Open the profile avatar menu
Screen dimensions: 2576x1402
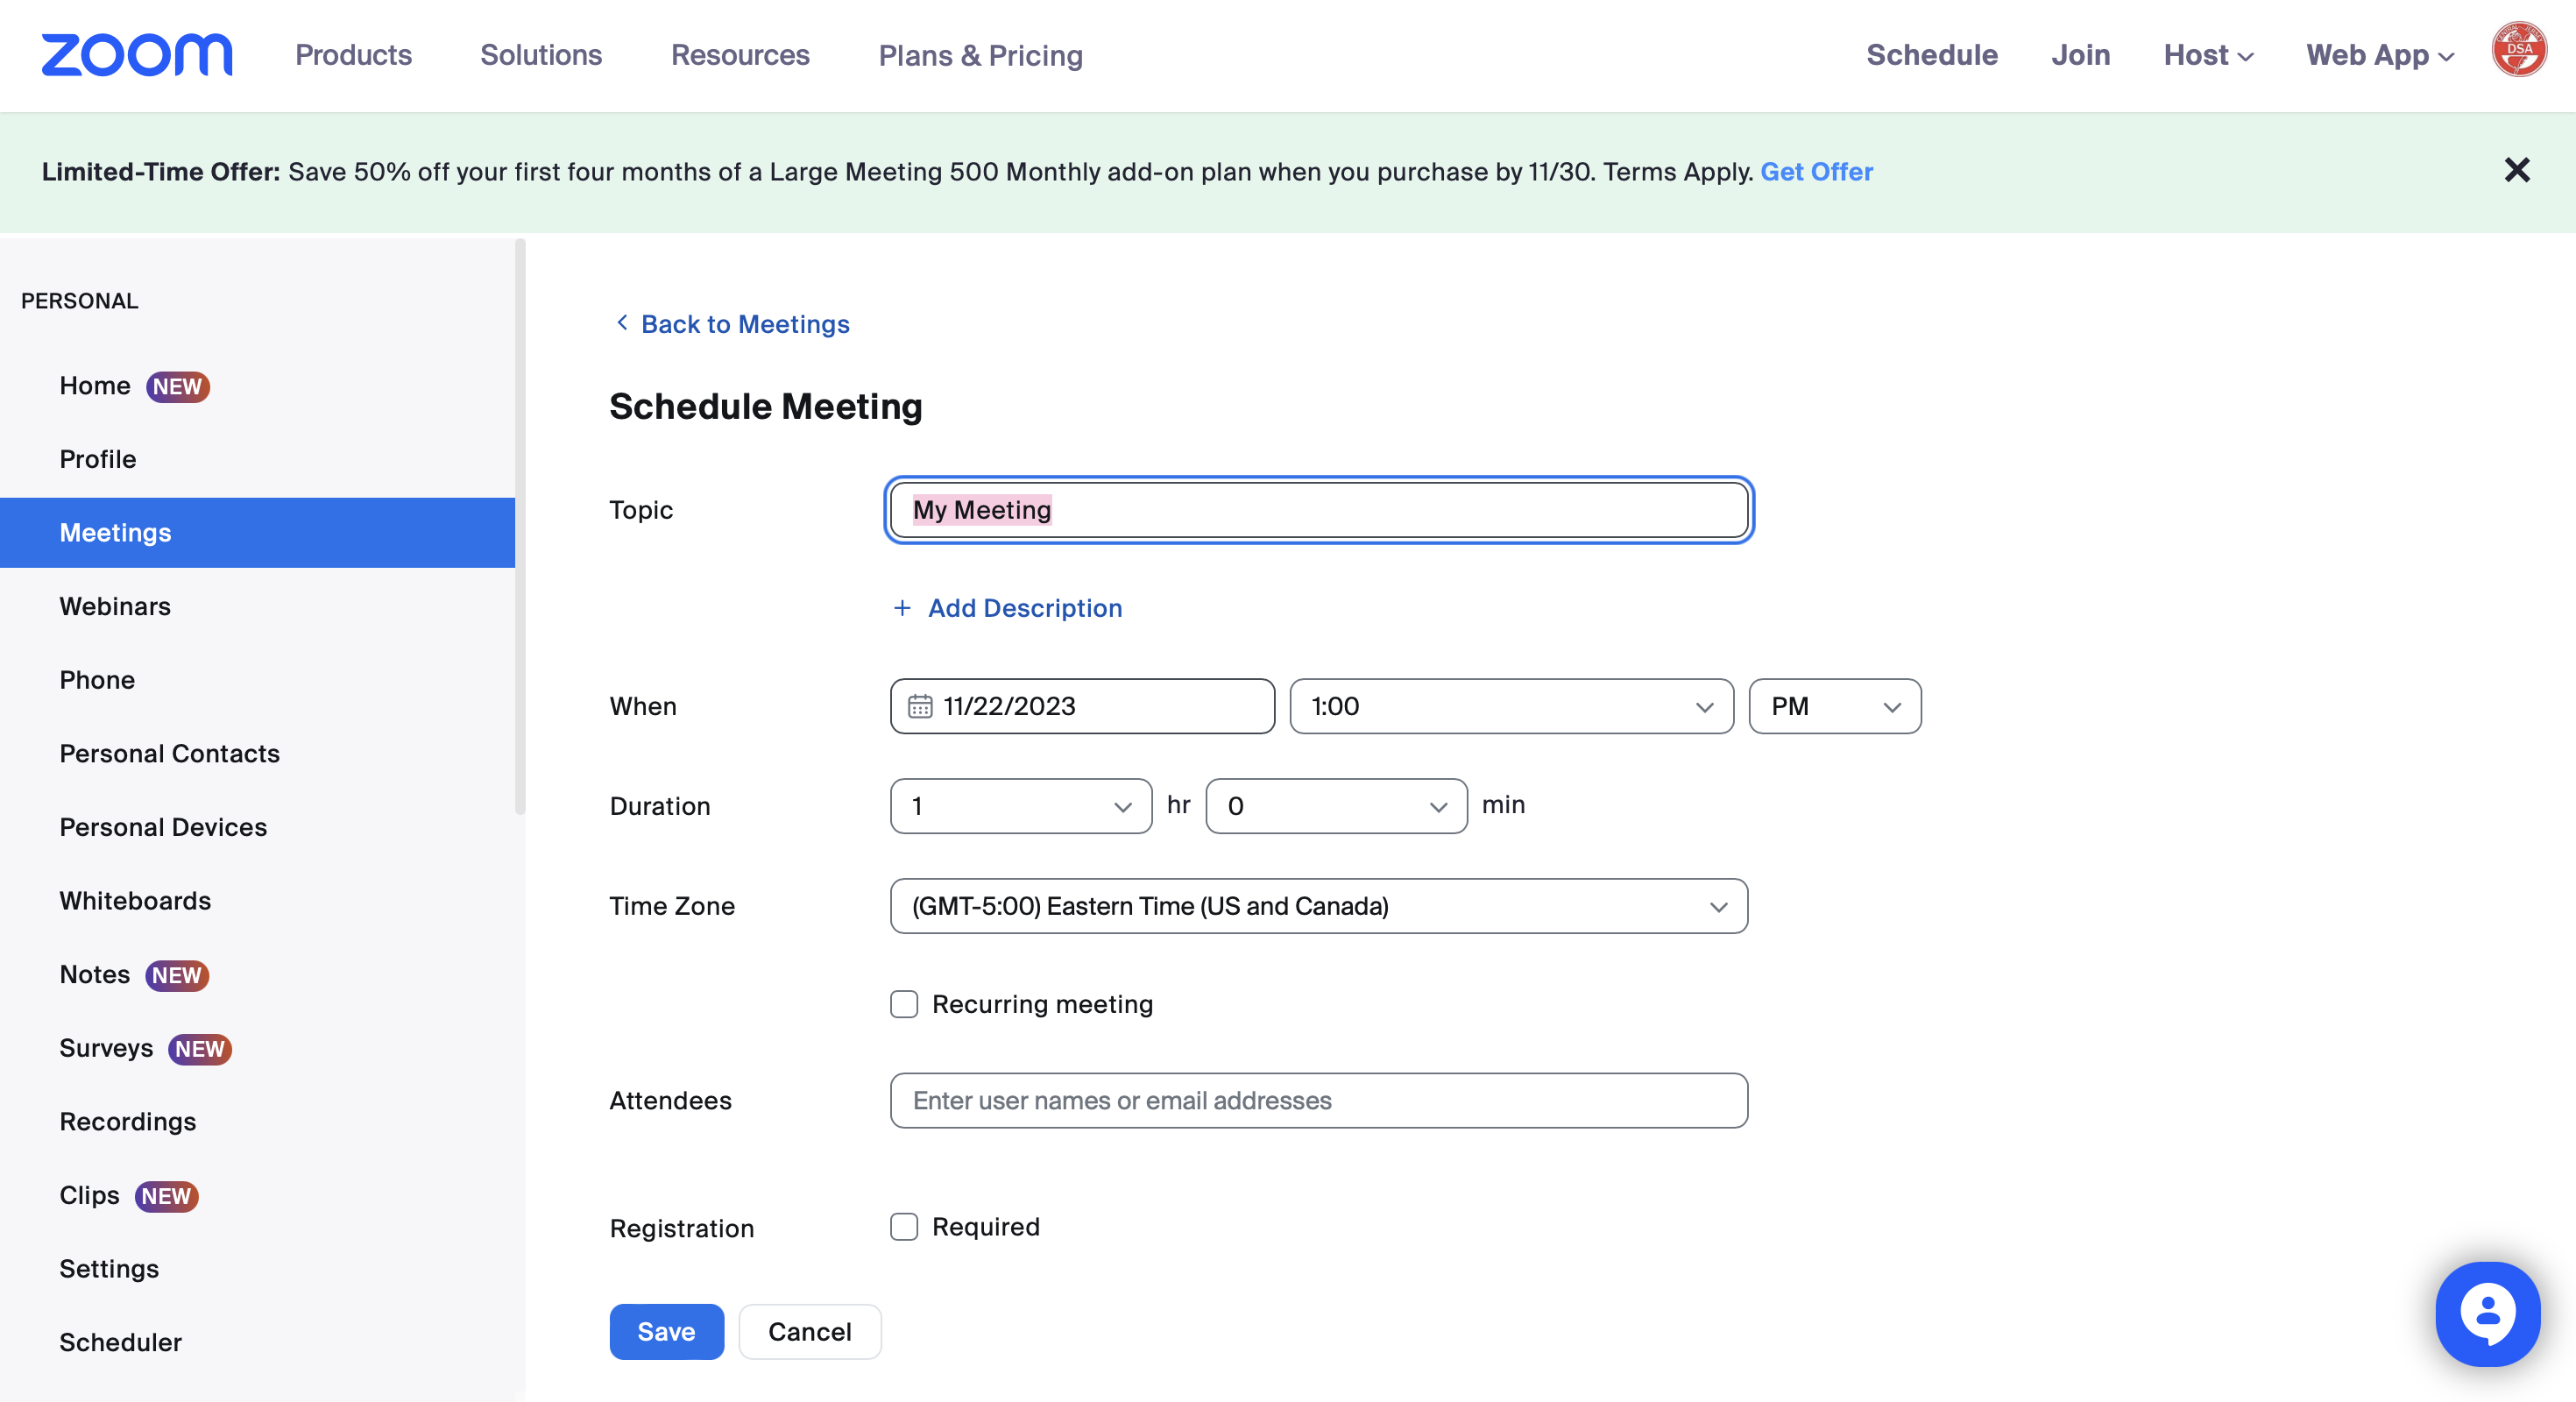coord(2518,50)
